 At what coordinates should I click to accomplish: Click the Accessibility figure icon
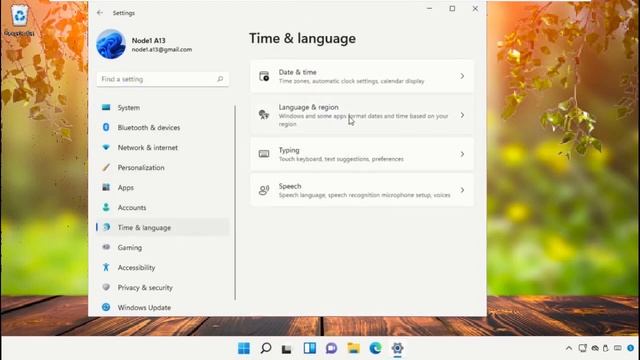(x=106, y=267)
